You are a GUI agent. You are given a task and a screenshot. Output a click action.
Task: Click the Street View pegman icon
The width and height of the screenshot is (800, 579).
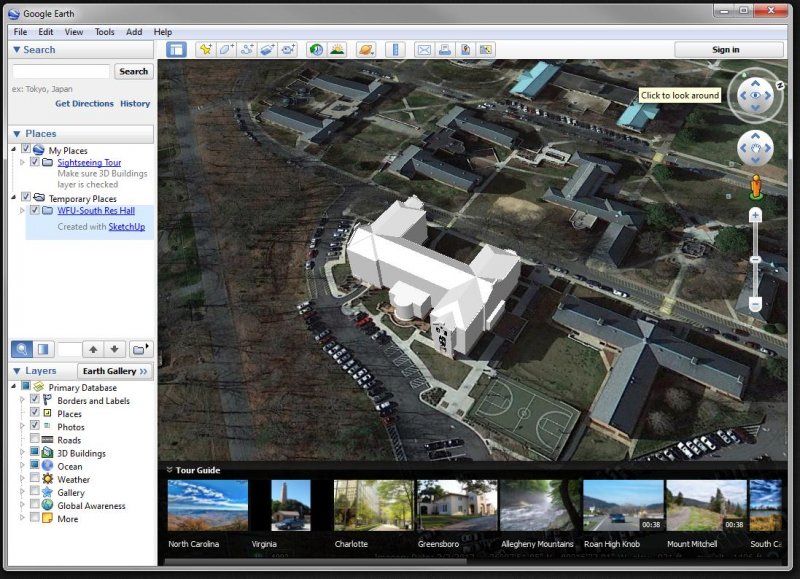756,187
